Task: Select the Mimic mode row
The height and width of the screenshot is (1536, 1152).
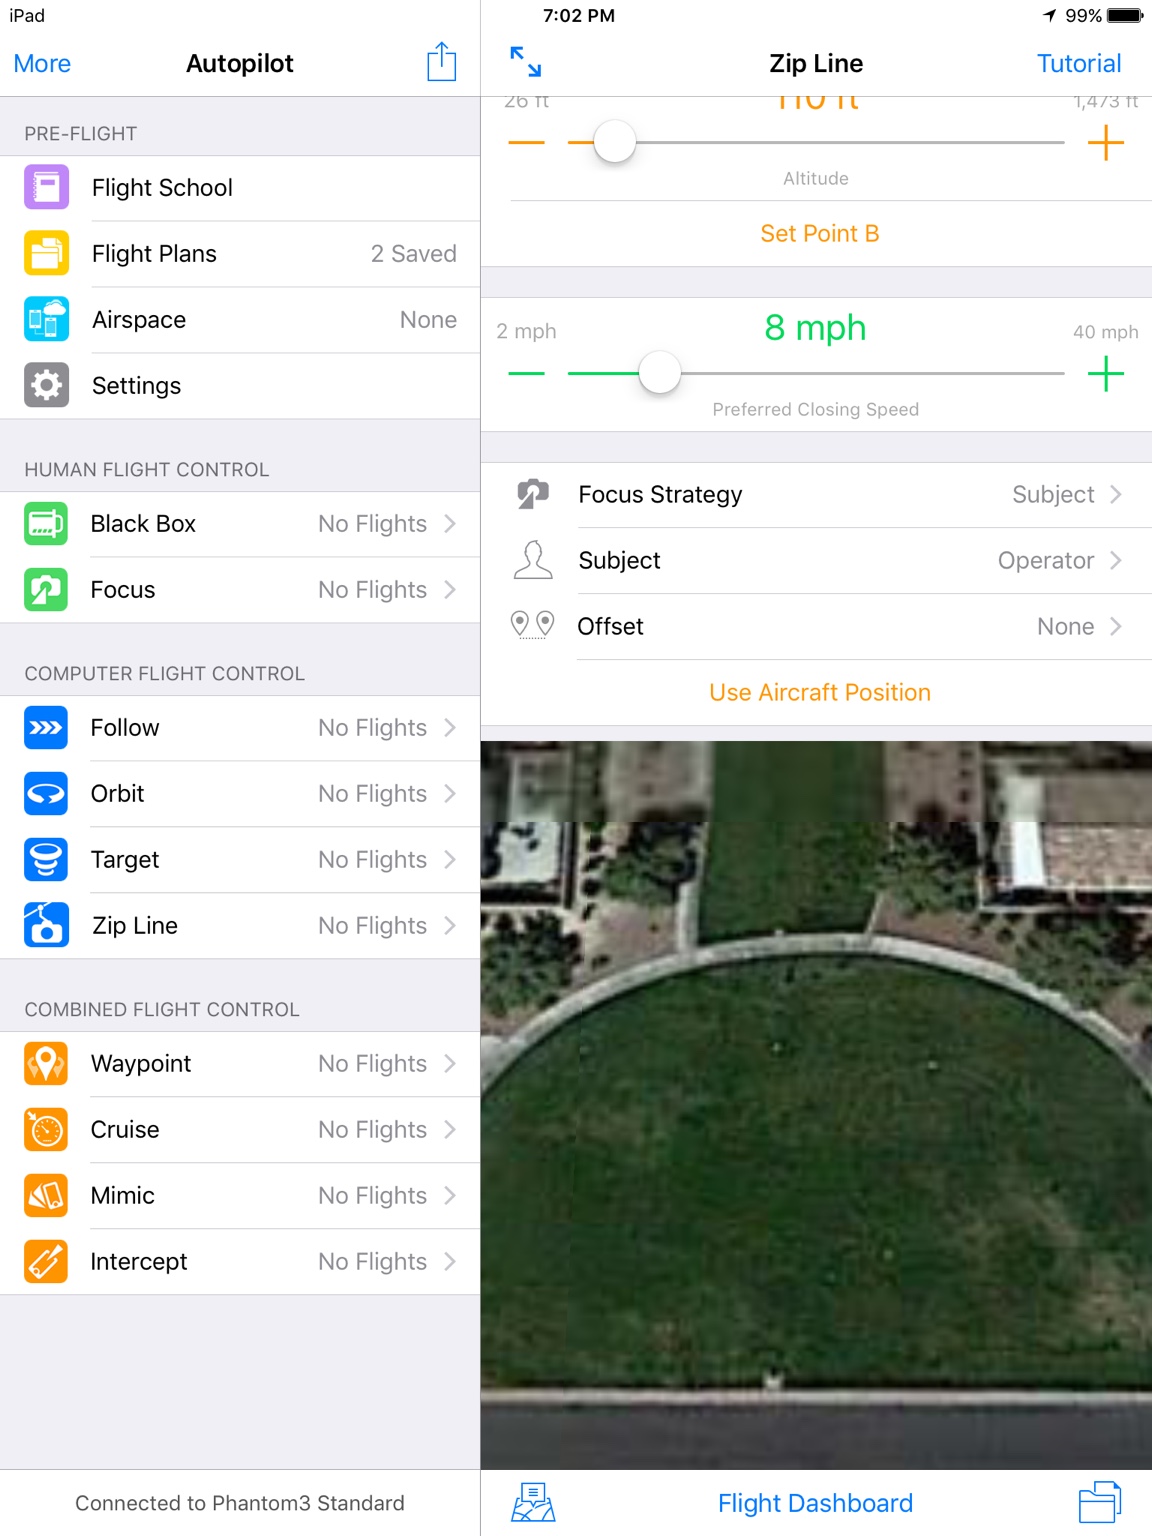Action: click(x=240, y=1196)
